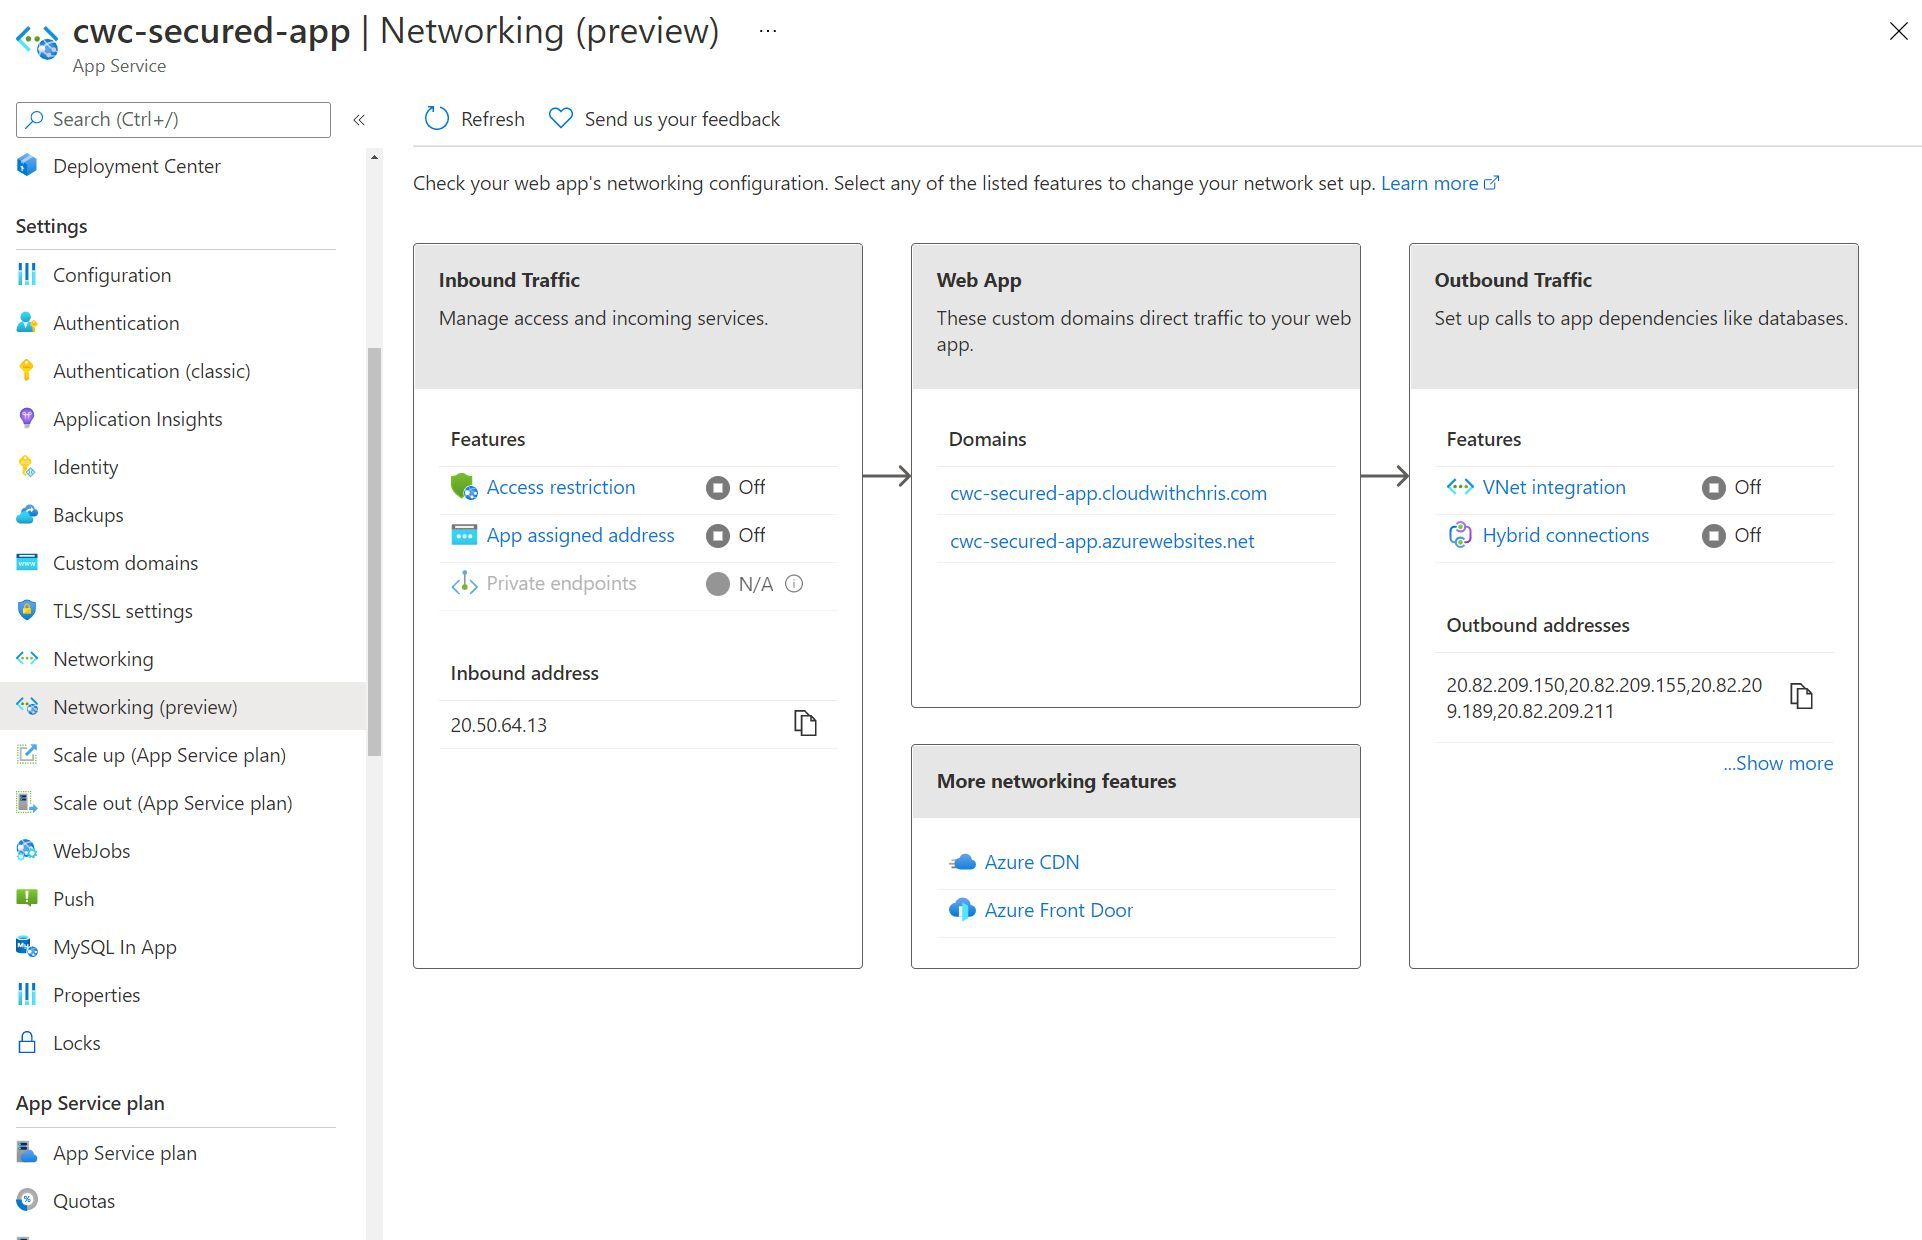Screen dimensions: 1922x1240
Task: Open the cwc-secured-app.cloudwithchris.com domain link
Action: [1108, 492]
